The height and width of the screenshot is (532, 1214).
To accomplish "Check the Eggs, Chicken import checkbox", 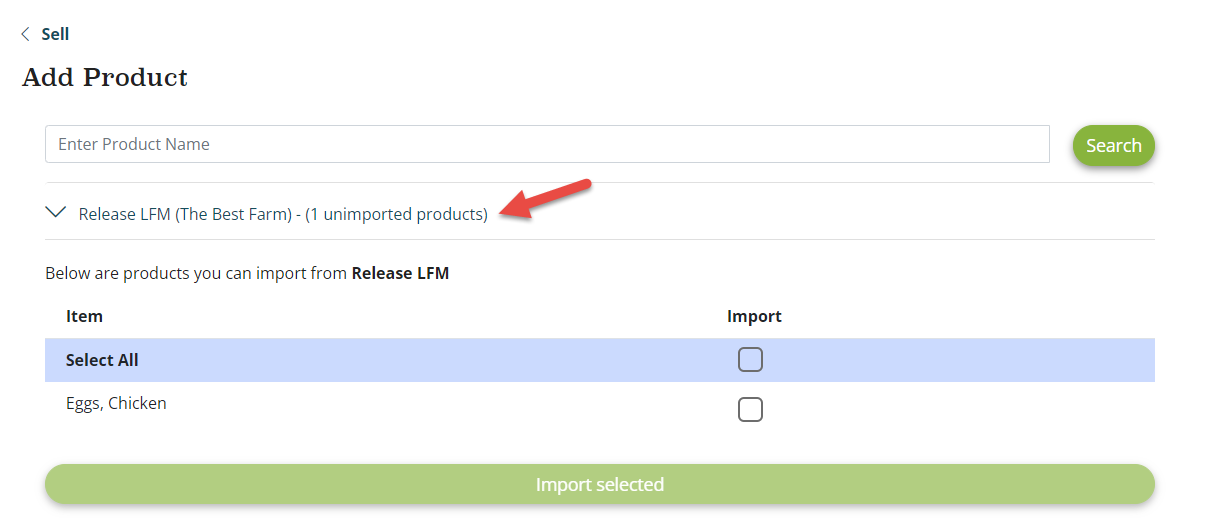I will tap(750, 409).
